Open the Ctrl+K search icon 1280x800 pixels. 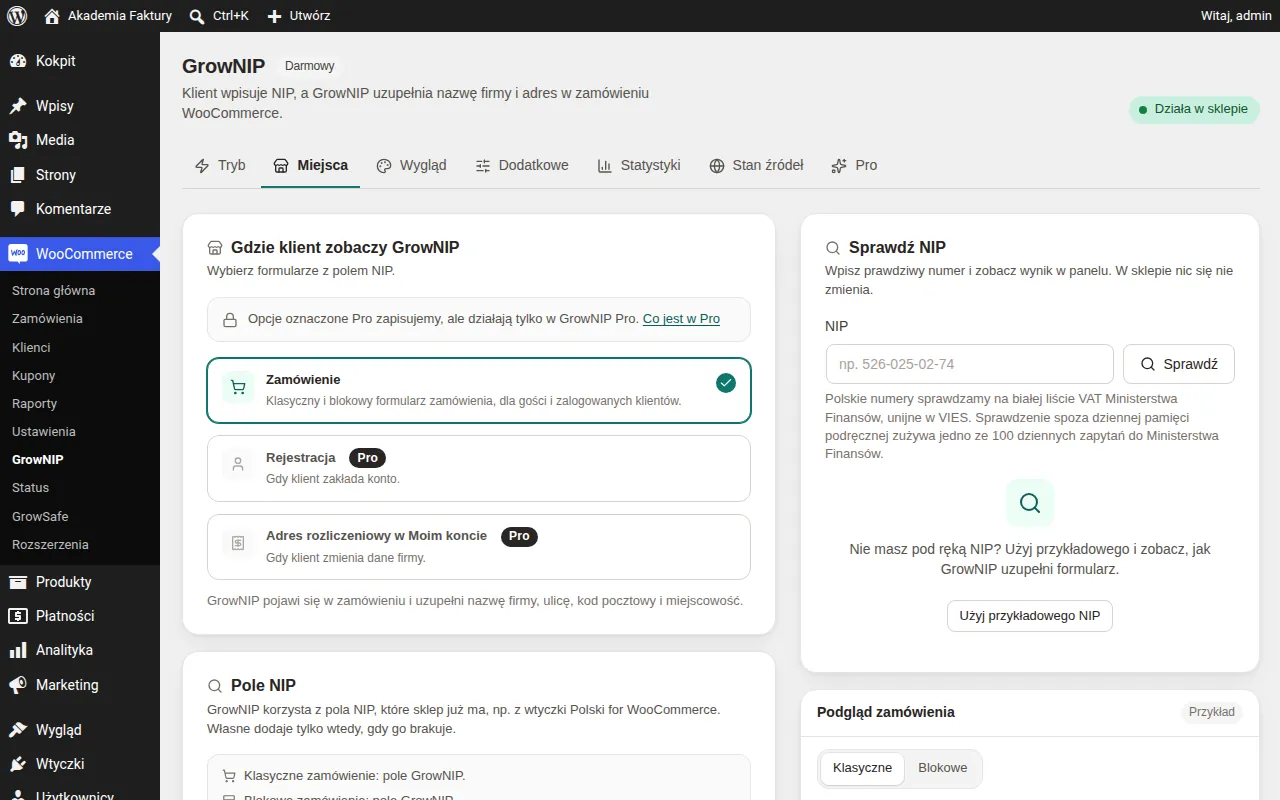click(x=197, y=16)
